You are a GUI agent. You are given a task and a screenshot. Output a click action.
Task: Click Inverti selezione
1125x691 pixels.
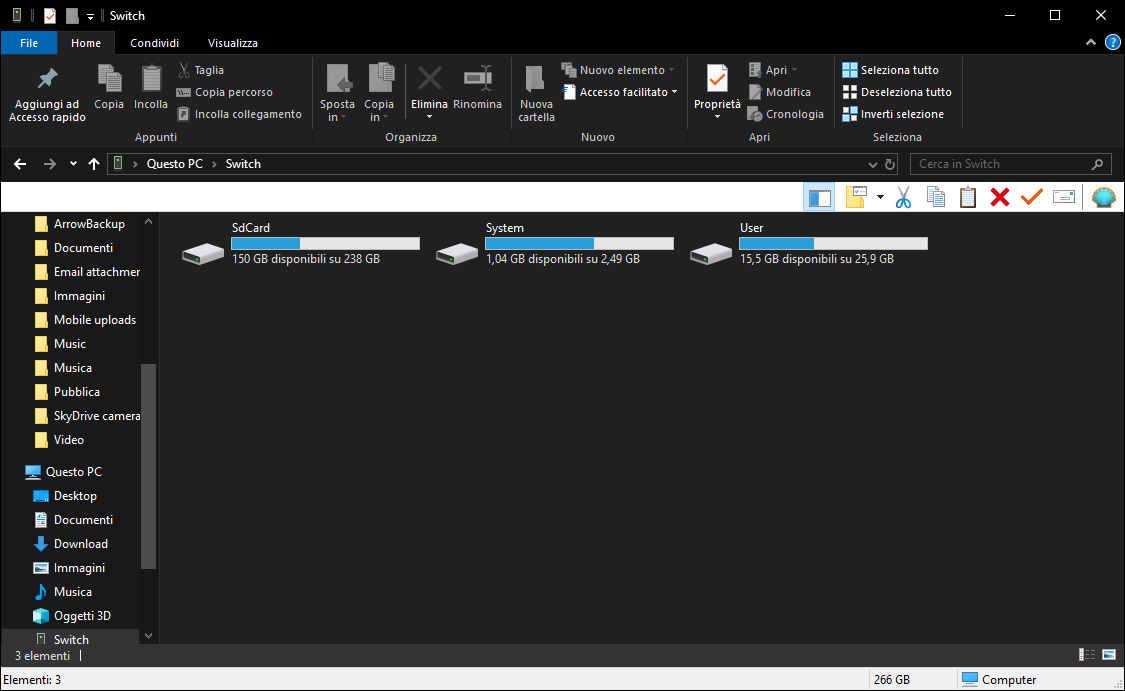click(901, 114)
